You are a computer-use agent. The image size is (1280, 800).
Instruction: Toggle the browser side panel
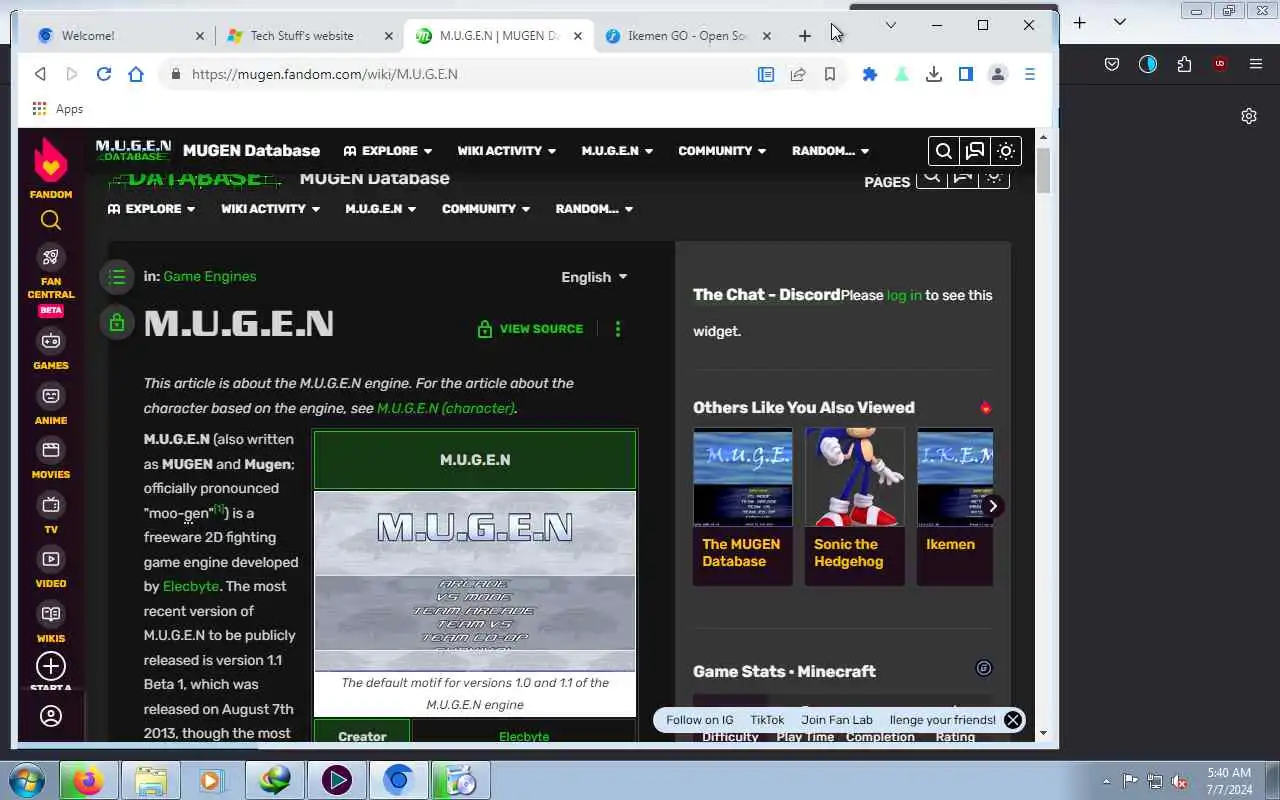click(x=966, y=74)
